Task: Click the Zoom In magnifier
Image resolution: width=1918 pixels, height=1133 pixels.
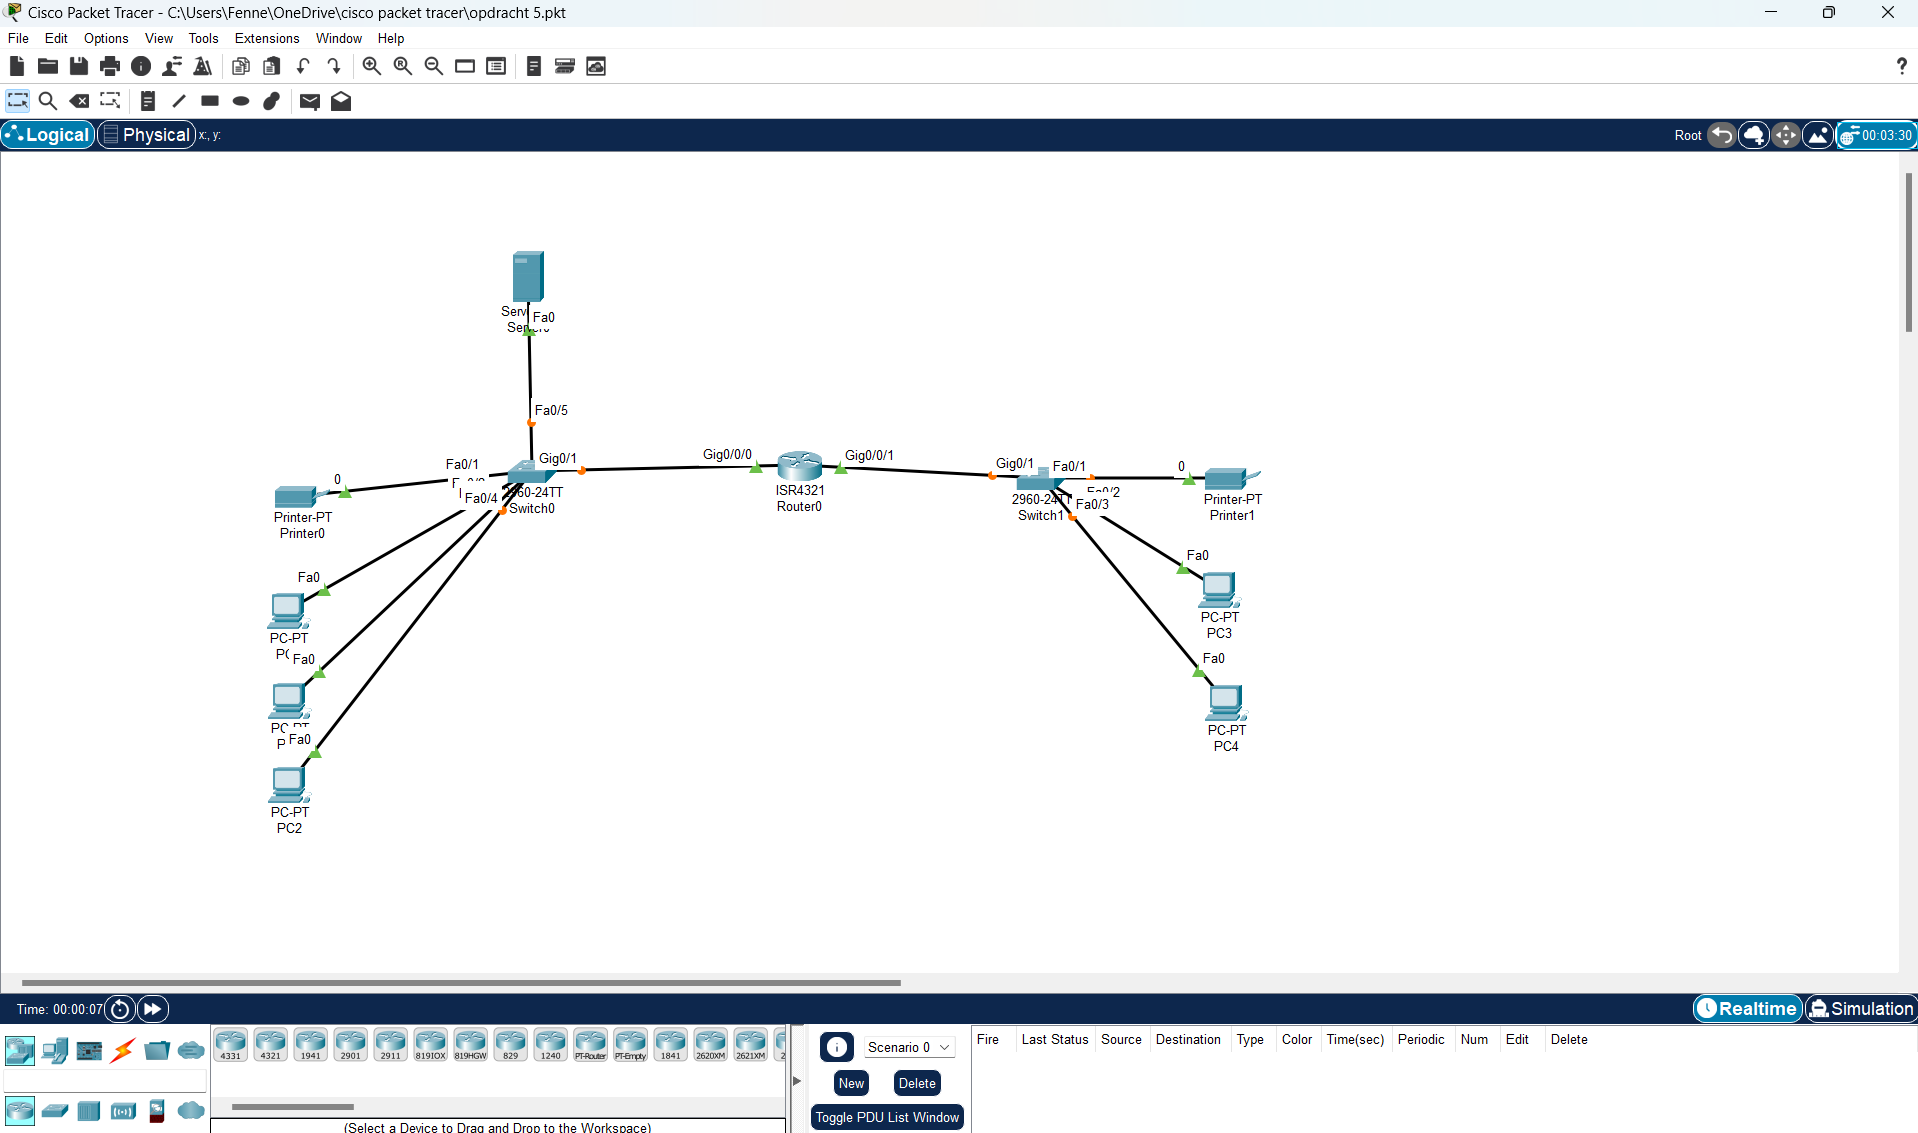Action: 371,67
